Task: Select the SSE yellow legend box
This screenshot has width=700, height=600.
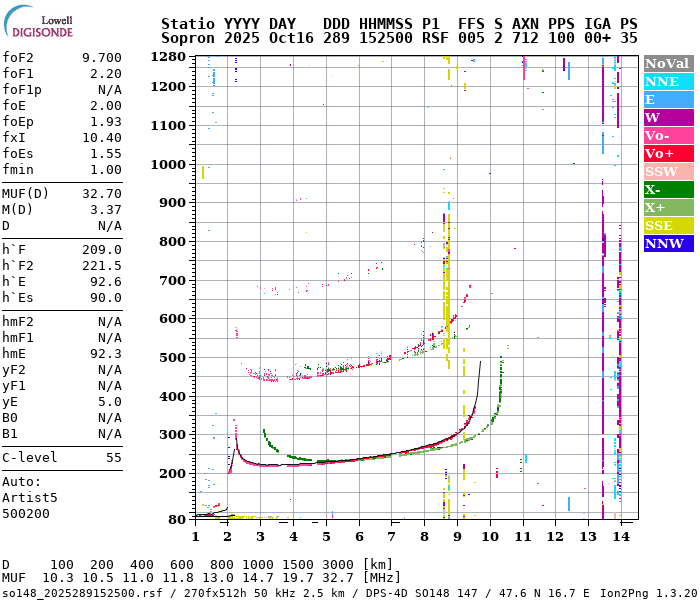Action: point(667,225)
